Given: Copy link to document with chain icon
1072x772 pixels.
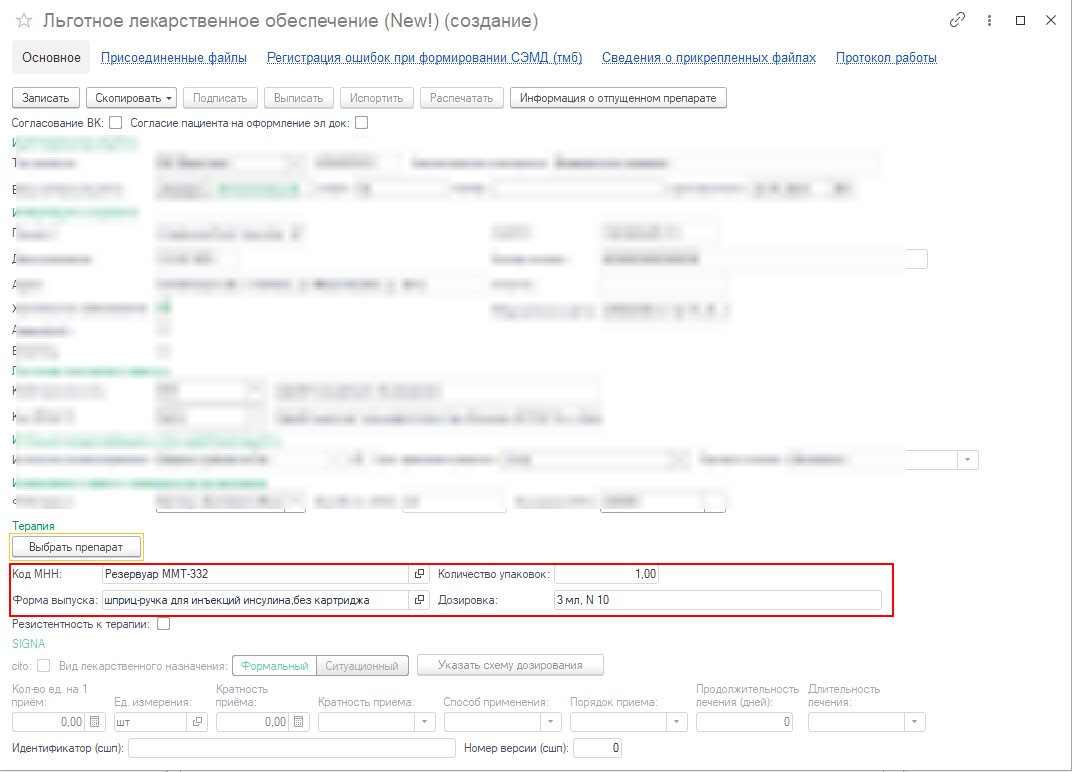Looking at the screenshot, I should (958, 21).
